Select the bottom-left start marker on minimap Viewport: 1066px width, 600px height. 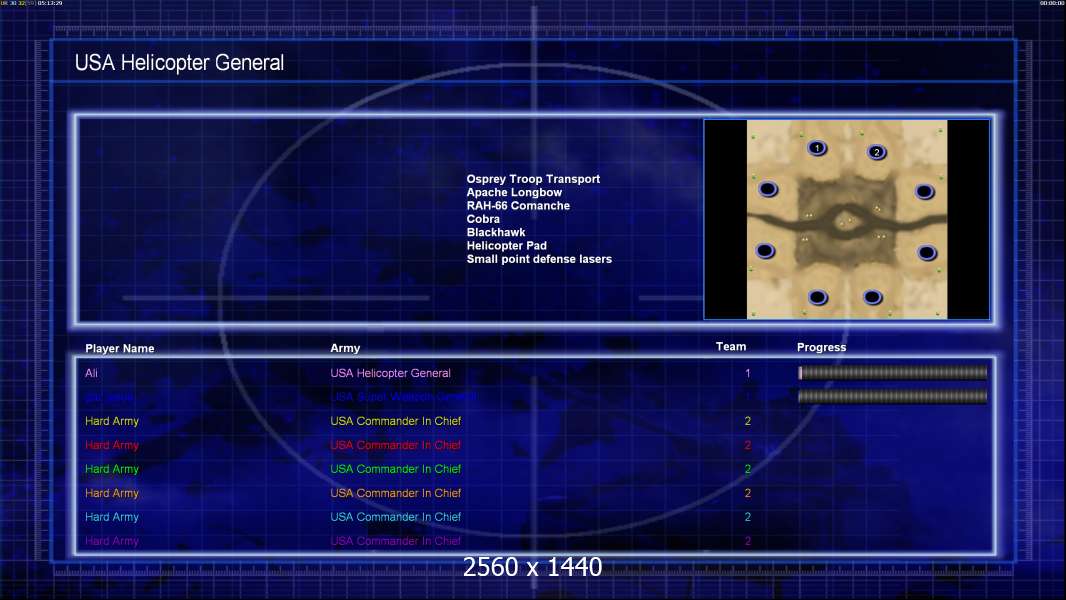pos(818,297)
